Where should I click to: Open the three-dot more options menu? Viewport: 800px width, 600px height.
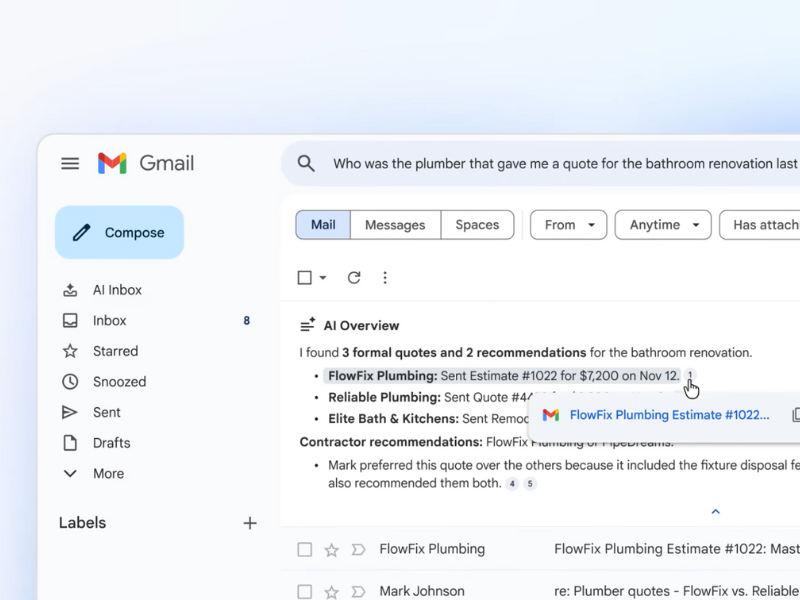click(385, 278)
